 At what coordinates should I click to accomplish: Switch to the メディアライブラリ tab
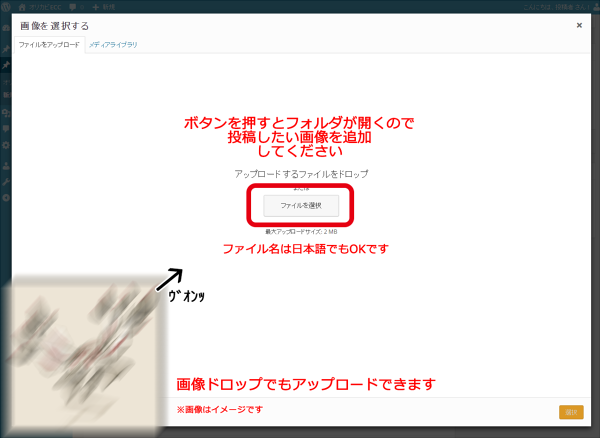113,45
